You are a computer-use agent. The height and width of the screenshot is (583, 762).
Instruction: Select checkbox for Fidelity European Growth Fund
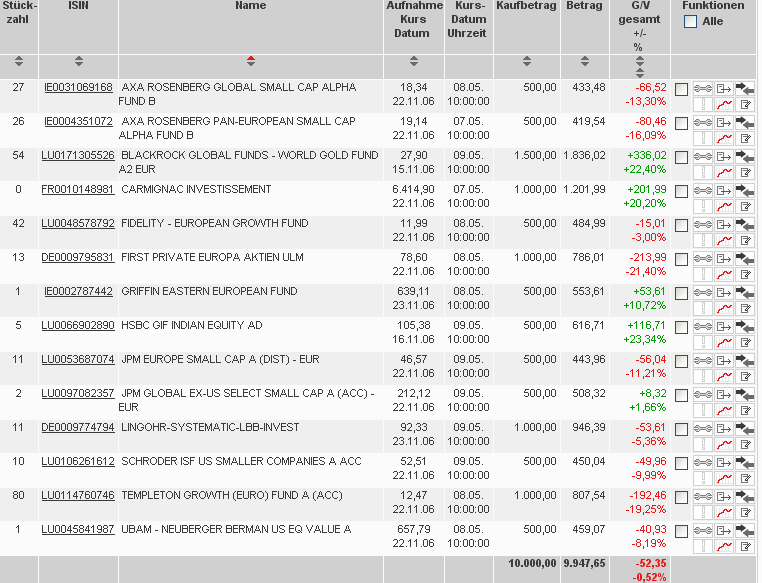click(681, 225)
